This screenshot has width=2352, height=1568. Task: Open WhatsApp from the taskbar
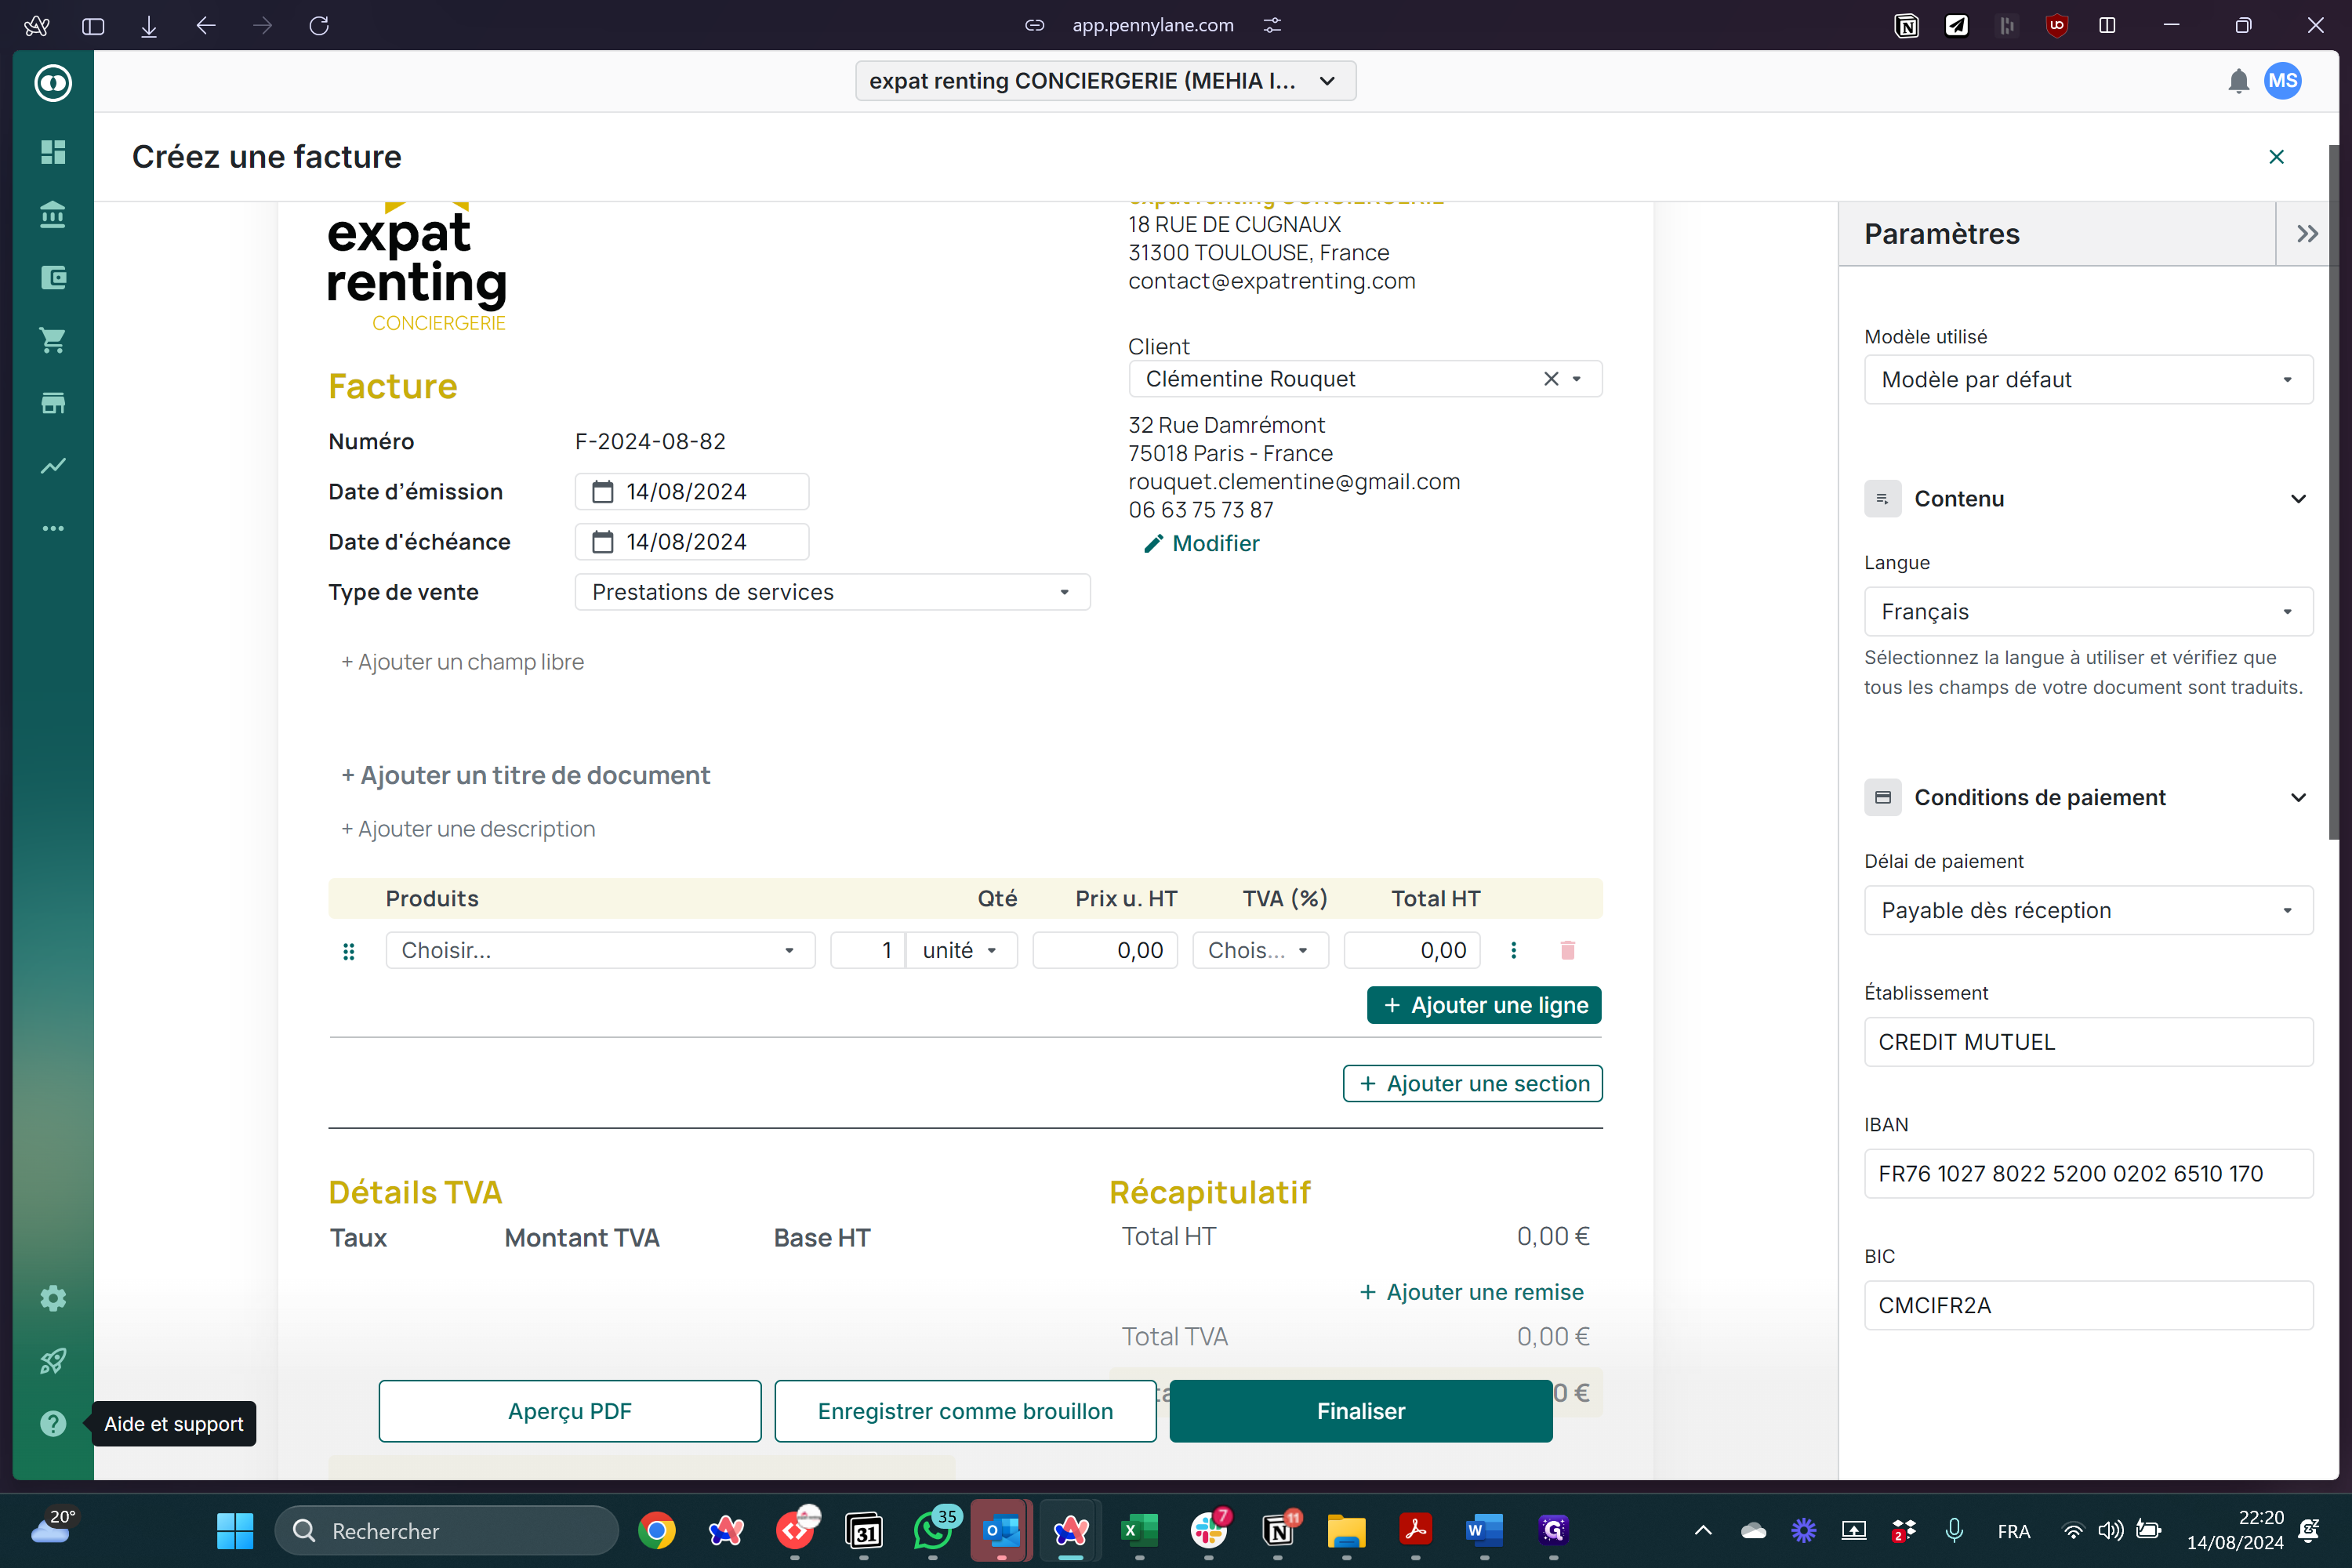pos(933,1531)
